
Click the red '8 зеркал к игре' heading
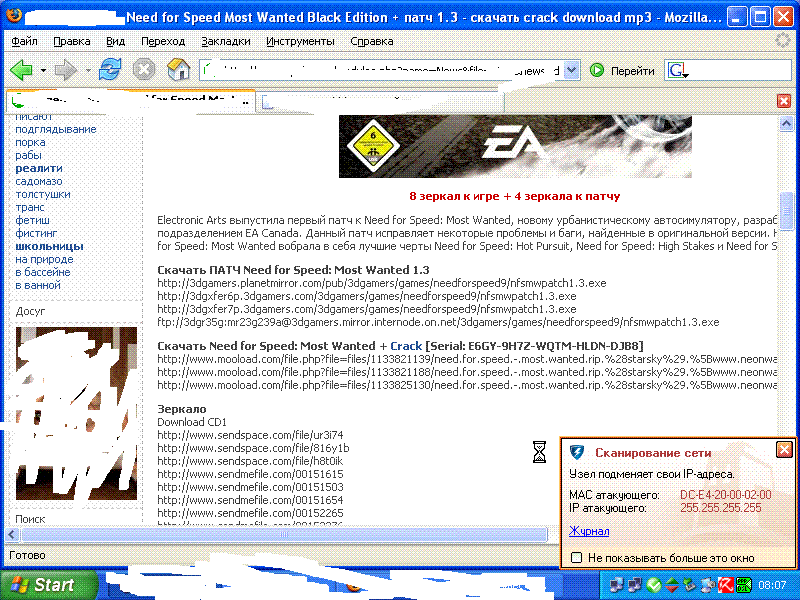pos(515,196)
